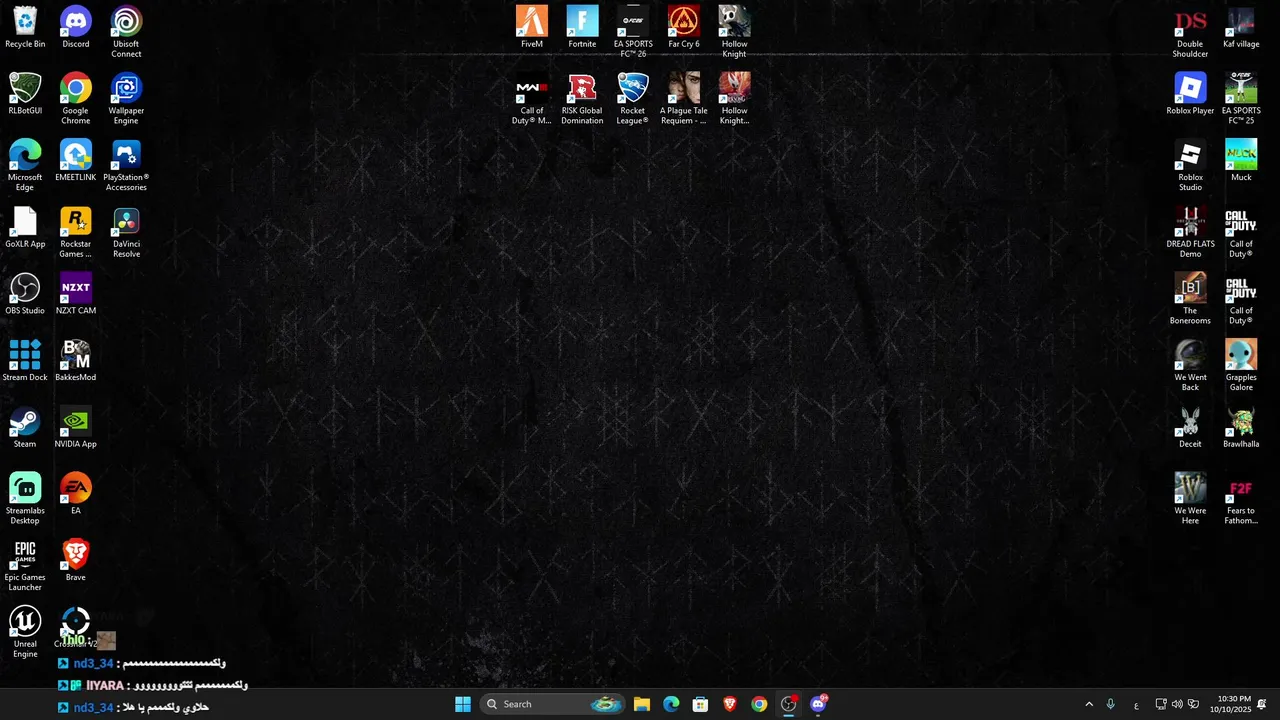
Task: Open the Rockstar Games launcher icon
Action: (76, 232)
